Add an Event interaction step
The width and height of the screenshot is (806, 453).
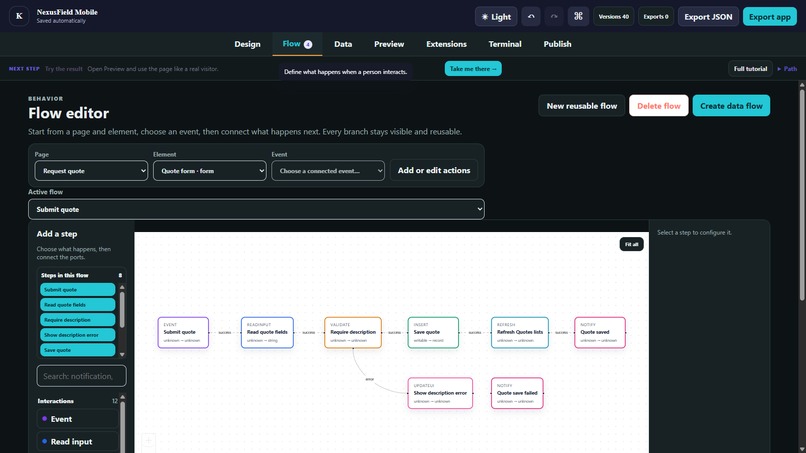78,419
